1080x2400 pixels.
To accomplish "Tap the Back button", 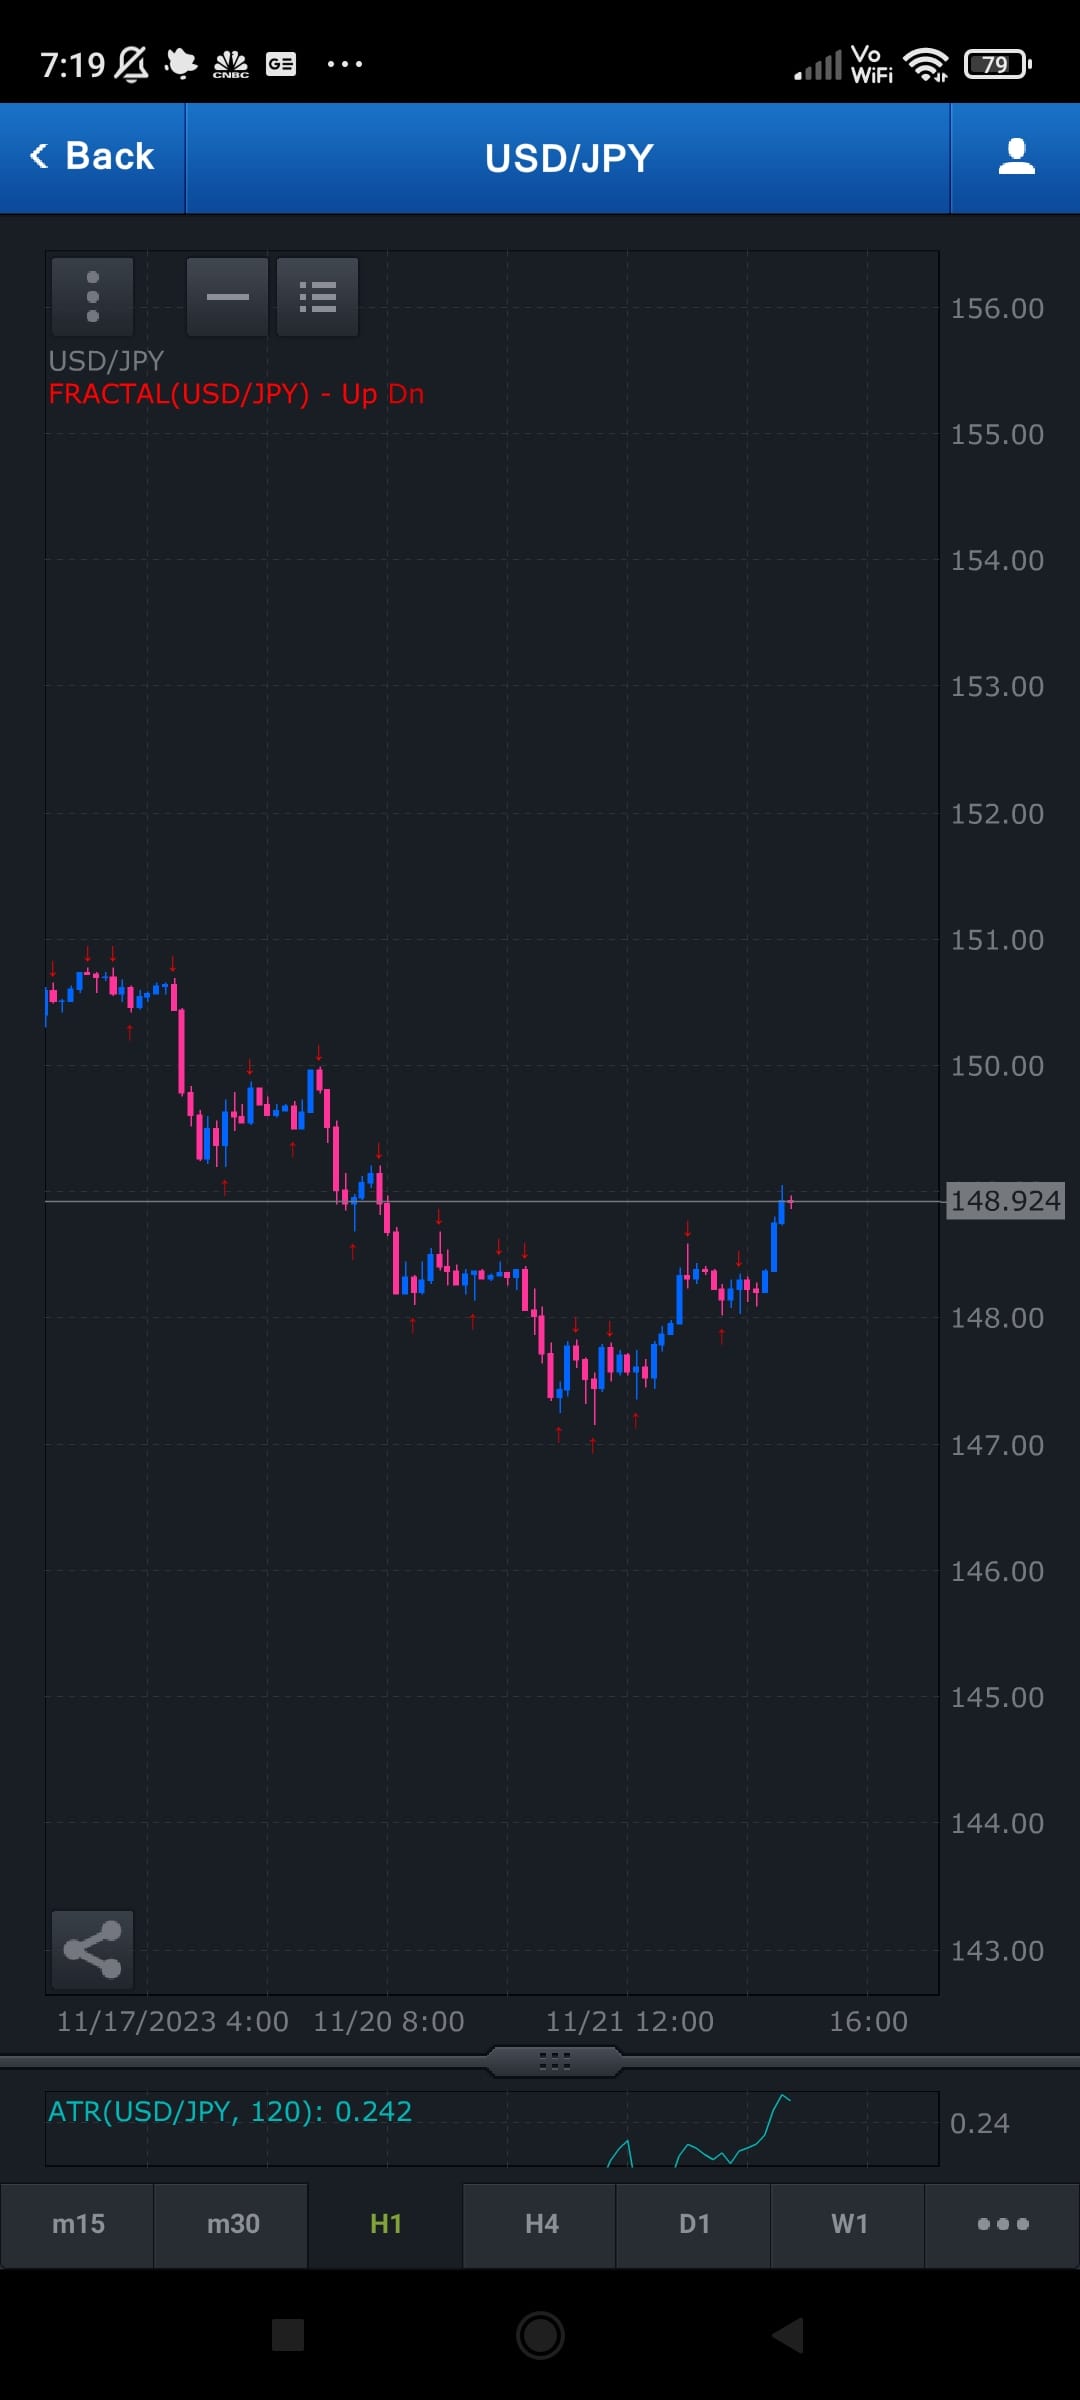I will [x=92, y=157].
